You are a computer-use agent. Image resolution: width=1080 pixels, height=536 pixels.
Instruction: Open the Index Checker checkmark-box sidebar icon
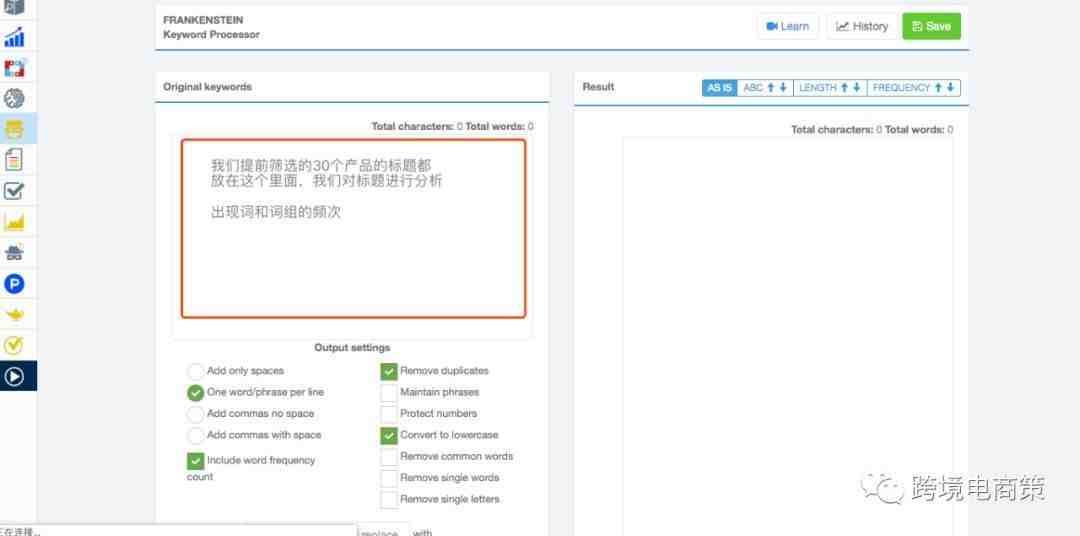click(14, 191)
